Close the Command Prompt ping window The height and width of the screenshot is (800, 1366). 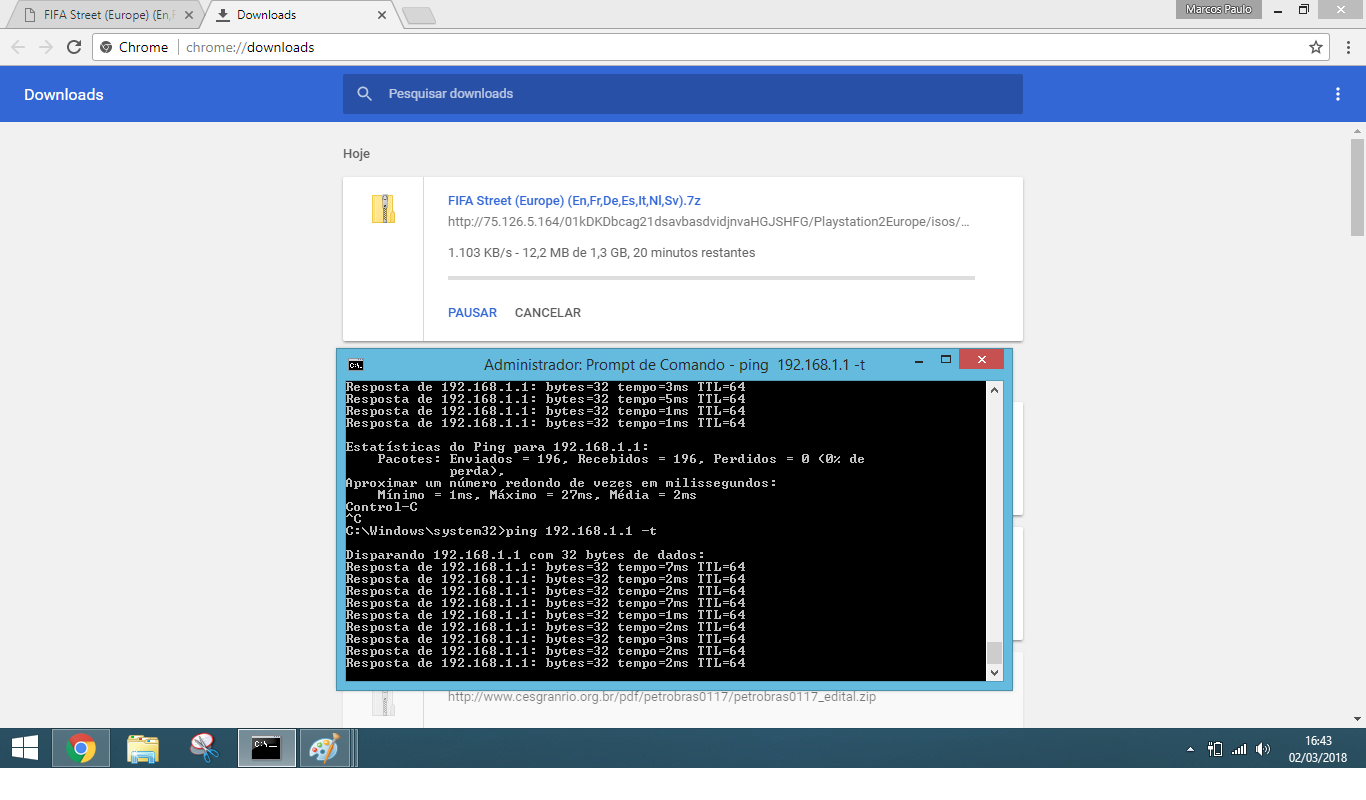981,359
